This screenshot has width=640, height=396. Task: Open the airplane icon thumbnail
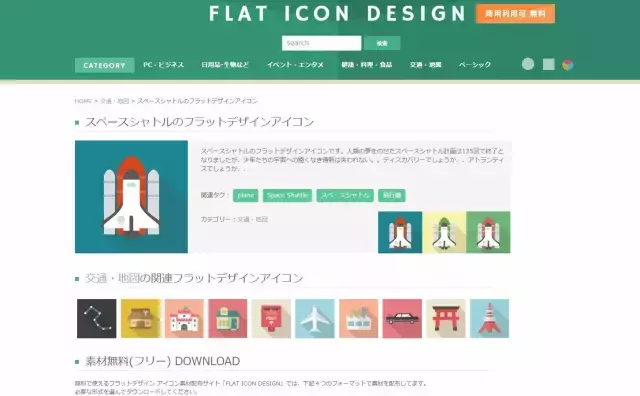pos(315,318)
